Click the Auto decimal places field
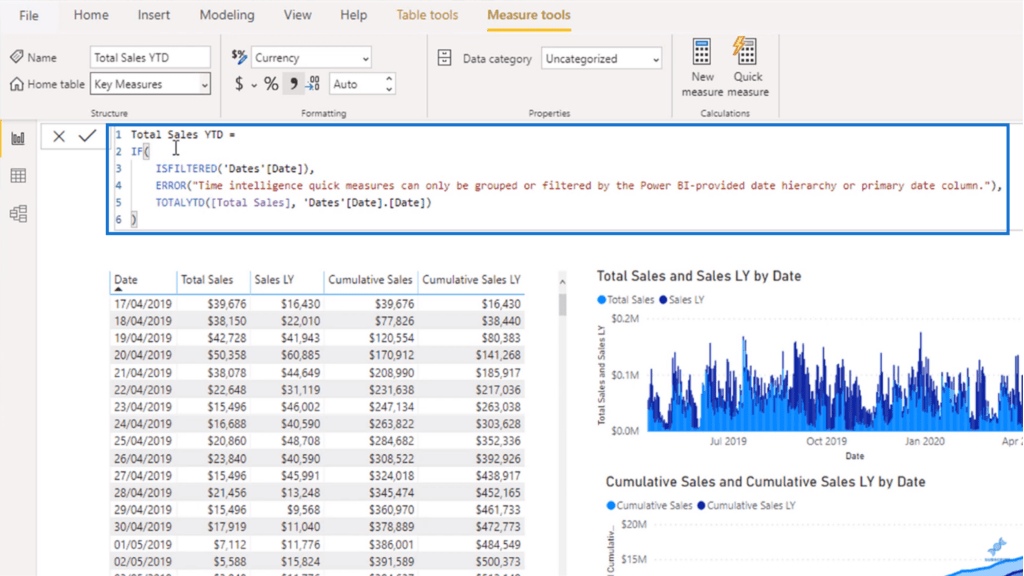The image size is (1024, 576). [x=357, y=84]
